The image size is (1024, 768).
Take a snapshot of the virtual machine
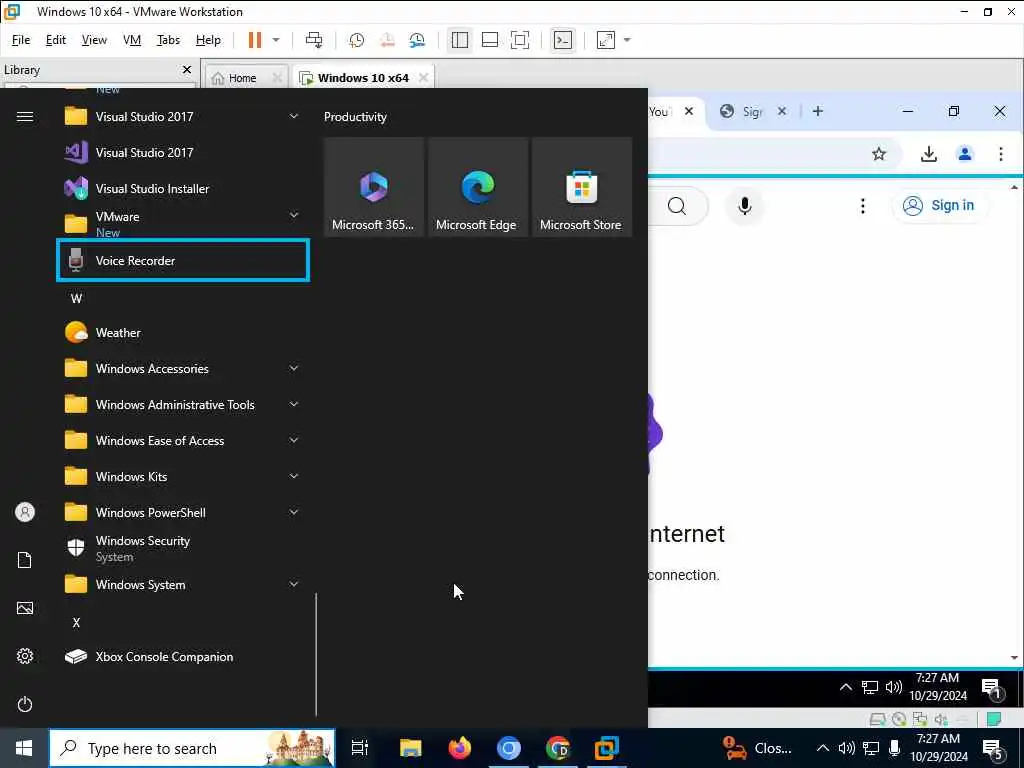(x=357, y=40)
